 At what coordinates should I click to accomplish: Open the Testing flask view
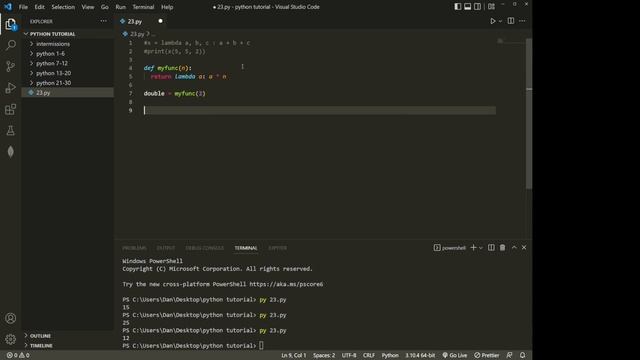[11, 131]
